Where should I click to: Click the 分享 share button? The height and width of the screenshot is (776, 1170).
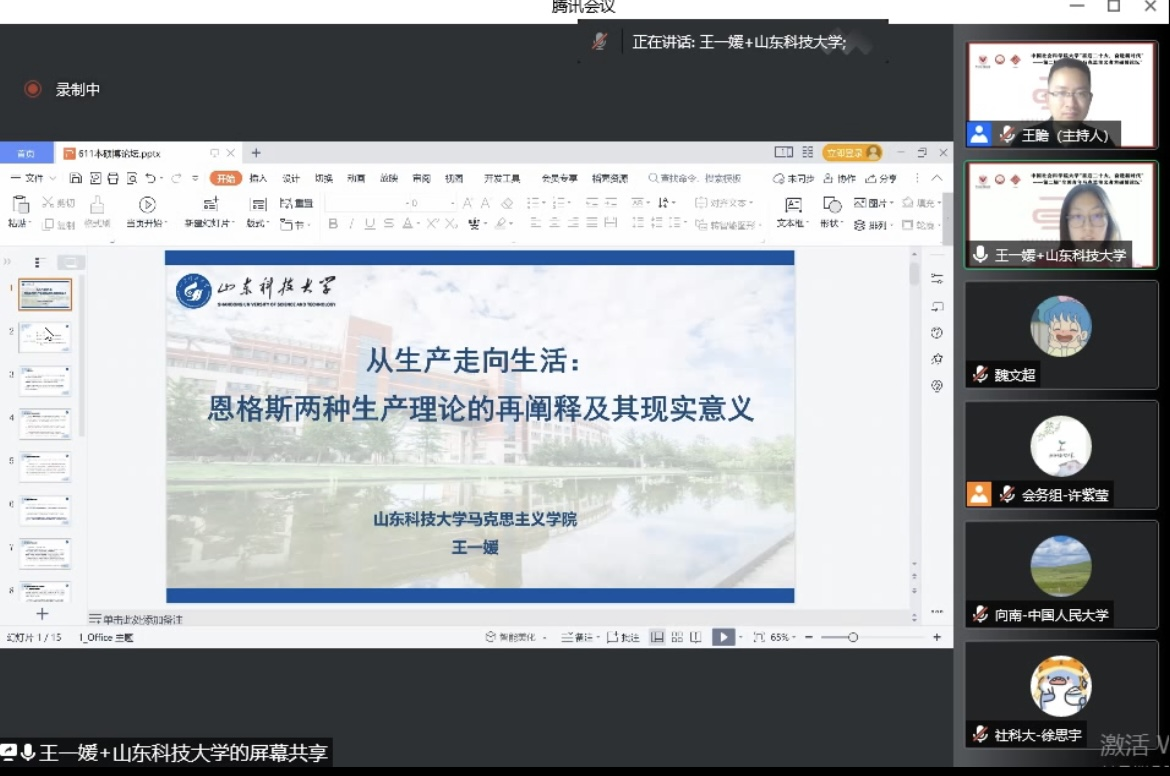click(883, 178)
